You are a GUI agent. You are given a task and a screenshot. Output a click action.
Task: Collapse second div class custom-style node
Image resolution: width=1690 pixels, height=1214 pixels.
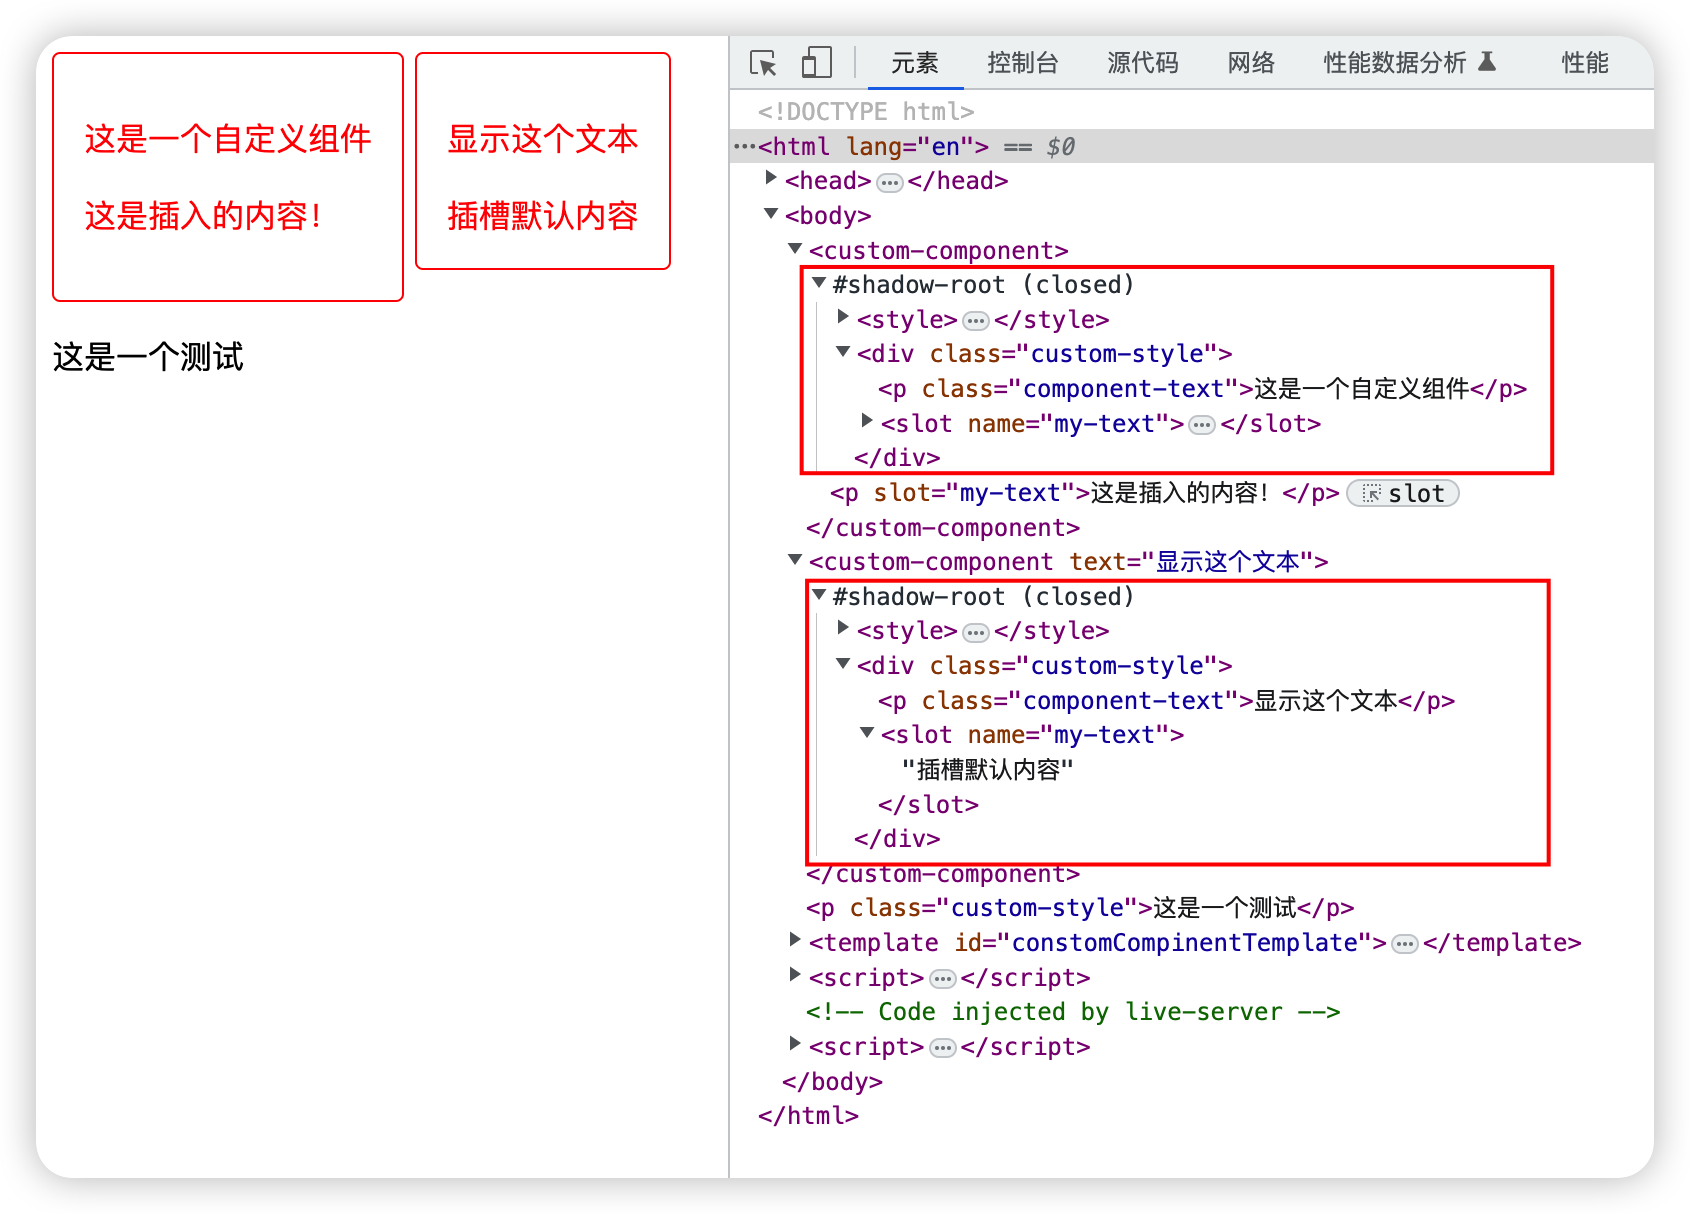point(843,663)
